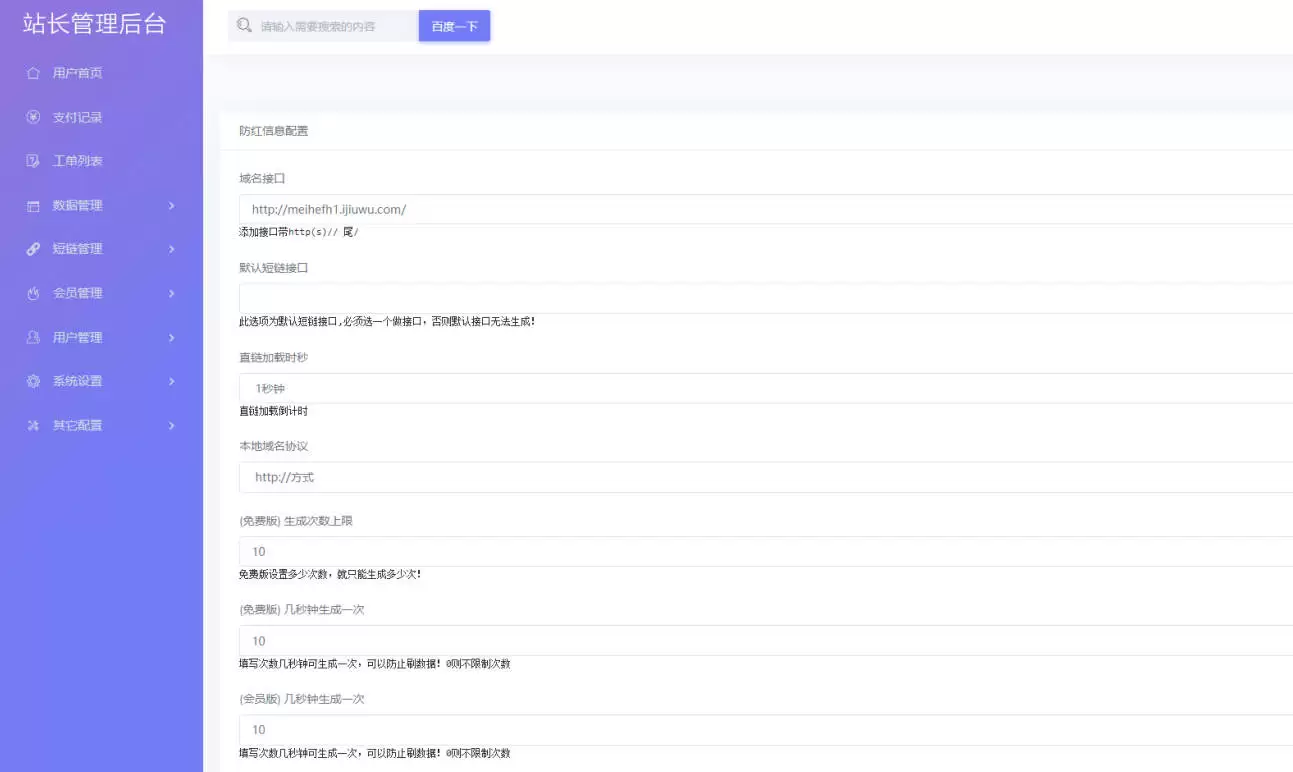Go to 用户首页 in sidebar
1293x772 pixels.
pyautogui.click(x=78, y=73)
